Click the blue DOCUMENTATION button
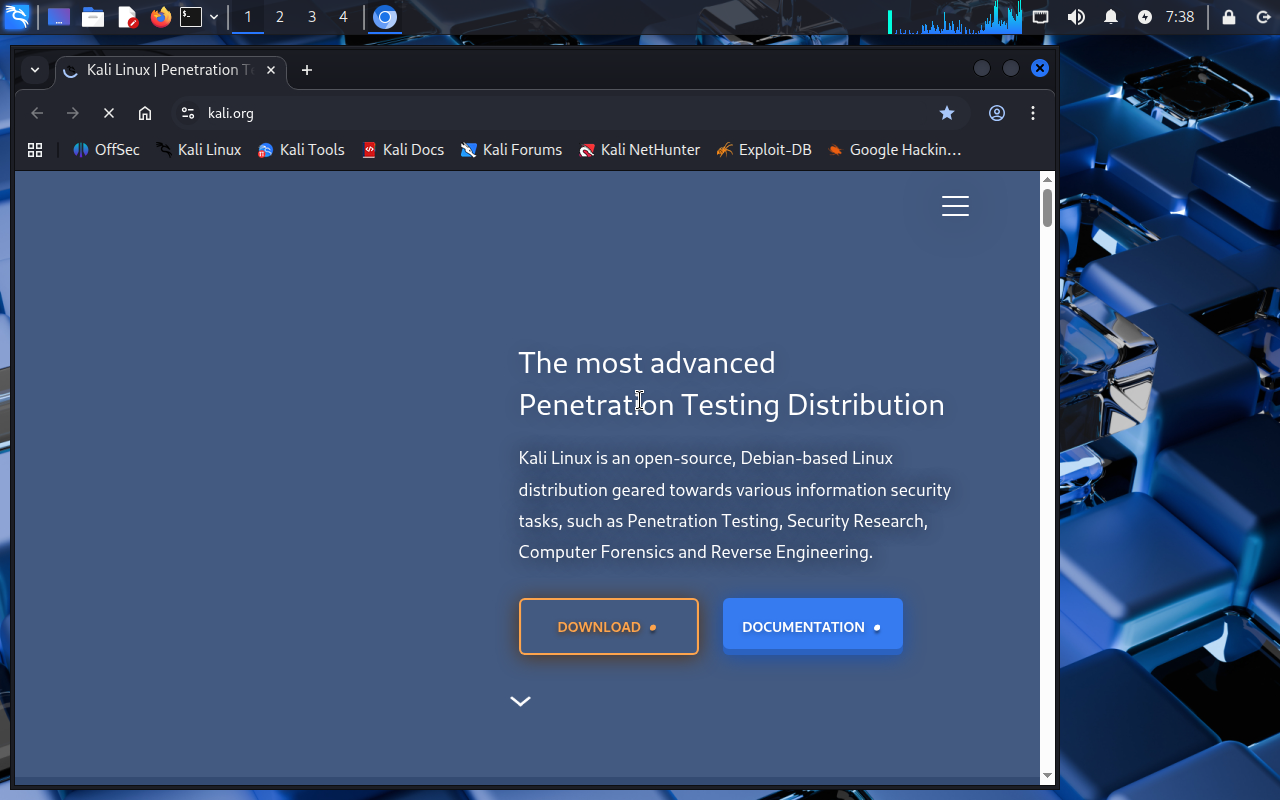Screen dimensions: 1280x800 [812, 627]
